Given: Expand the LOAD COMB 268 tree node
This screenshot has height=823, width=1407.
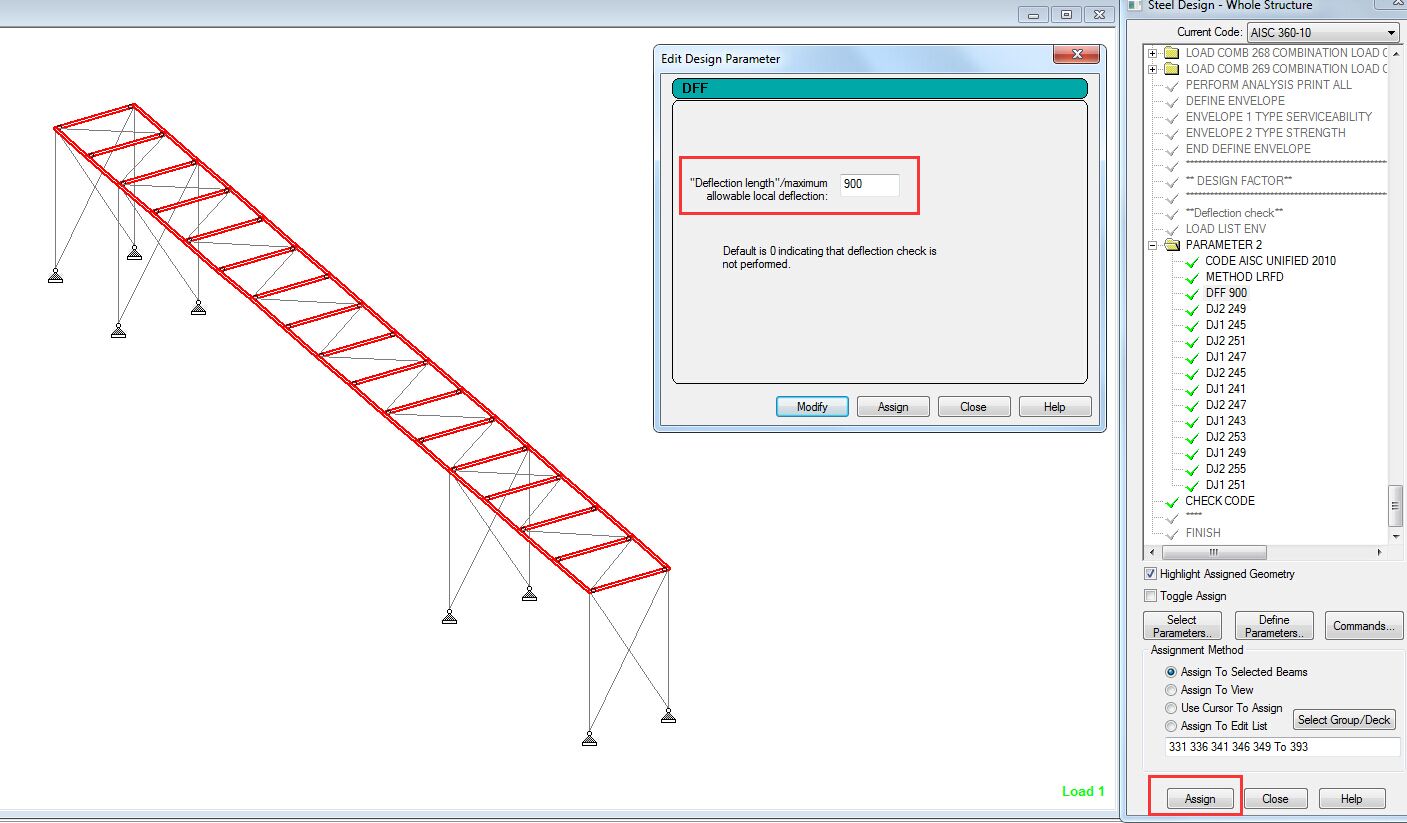Looking at the screenshot, I should coord(1153,53).
